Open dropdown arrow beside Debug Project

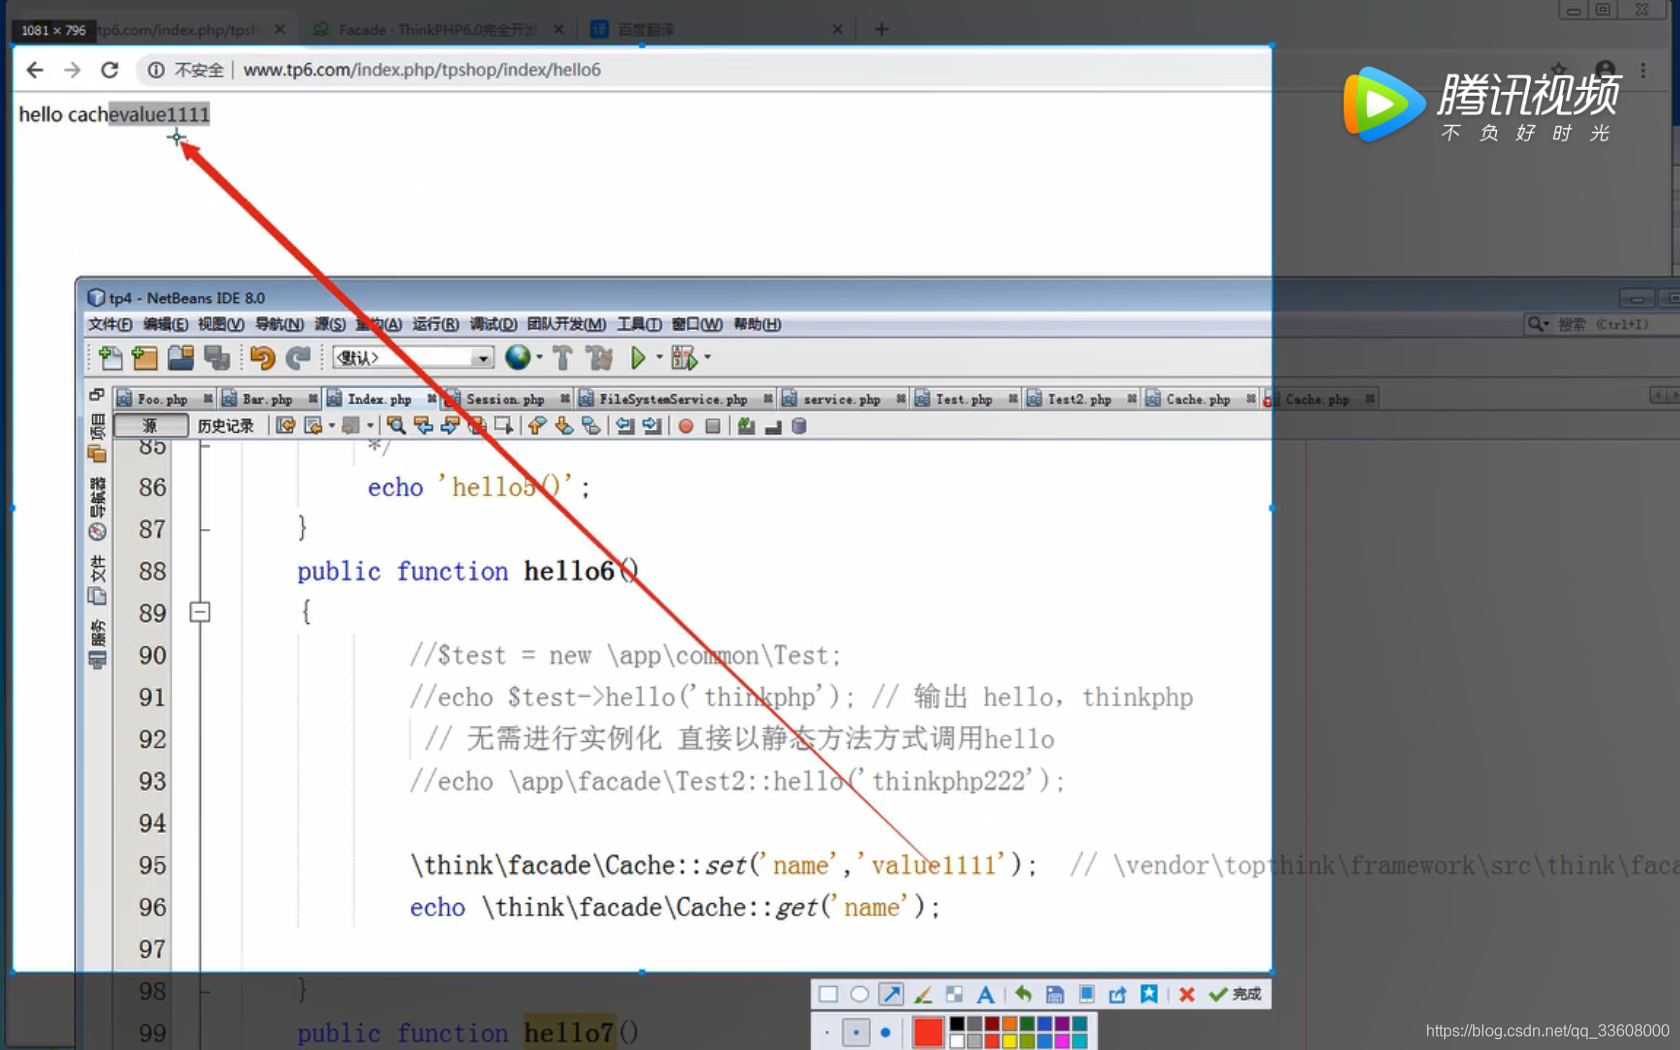coord(707,357)
